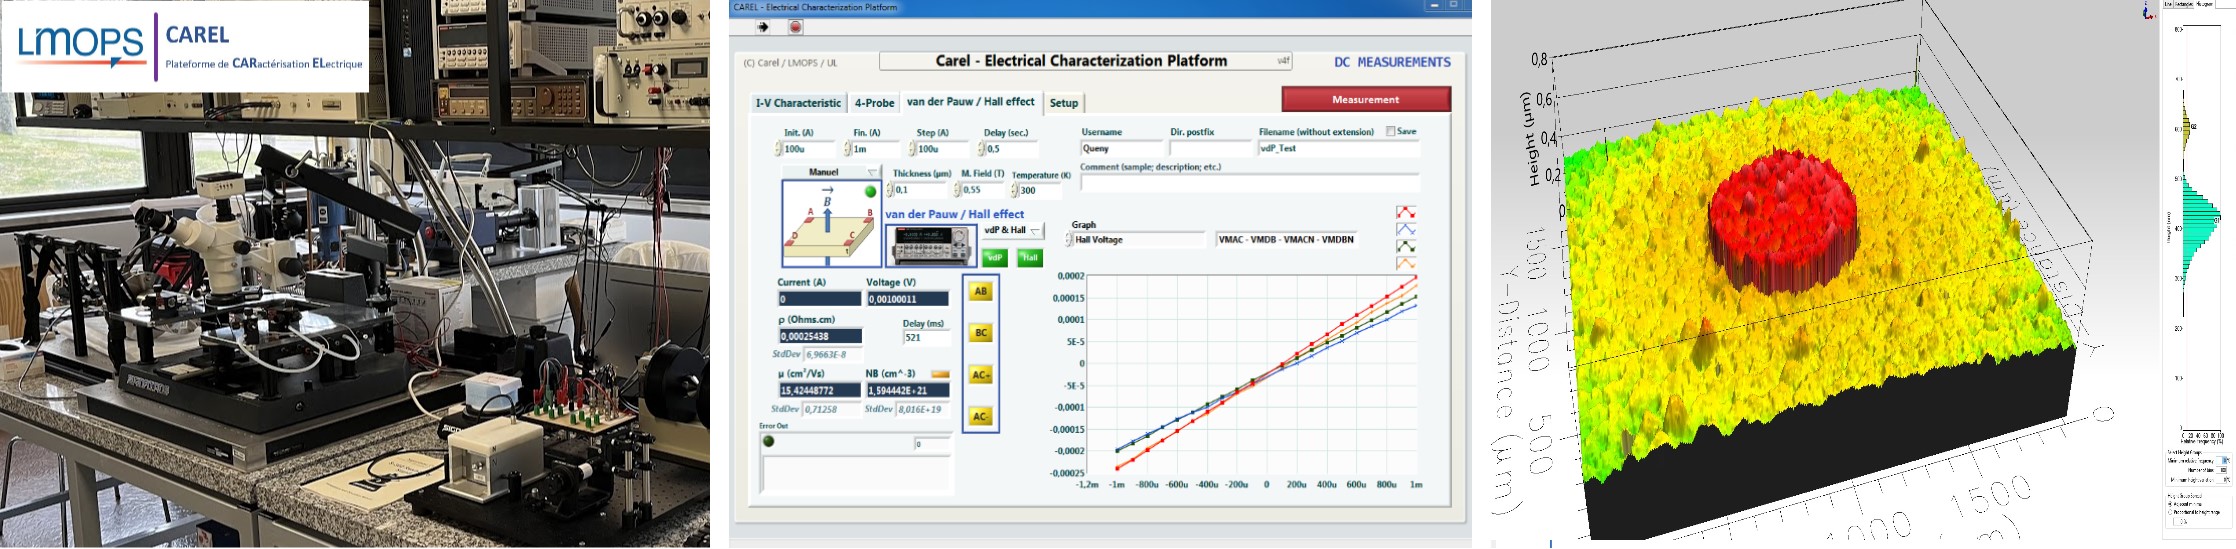This screenshot has width=2236, height=549.
Task: Click the orange plot legend icon
Action: pos(1406,264)
